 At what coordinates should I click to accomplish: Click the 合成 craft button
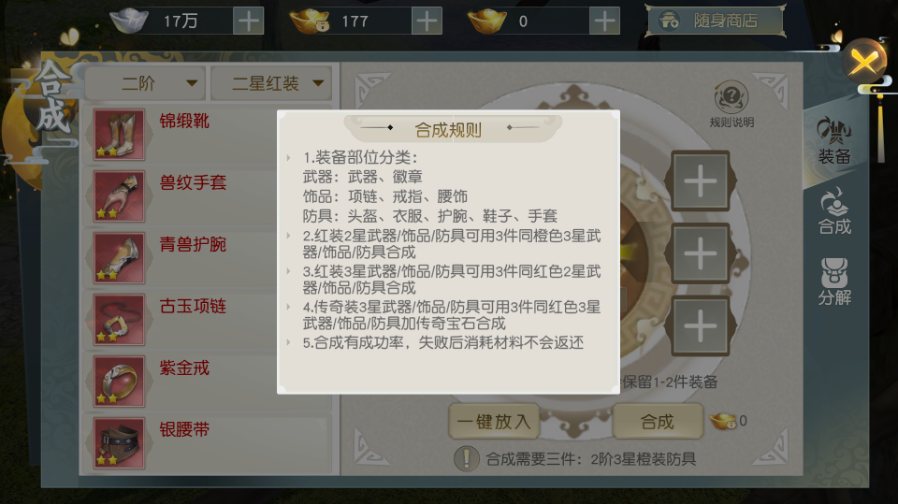[657, 422]
